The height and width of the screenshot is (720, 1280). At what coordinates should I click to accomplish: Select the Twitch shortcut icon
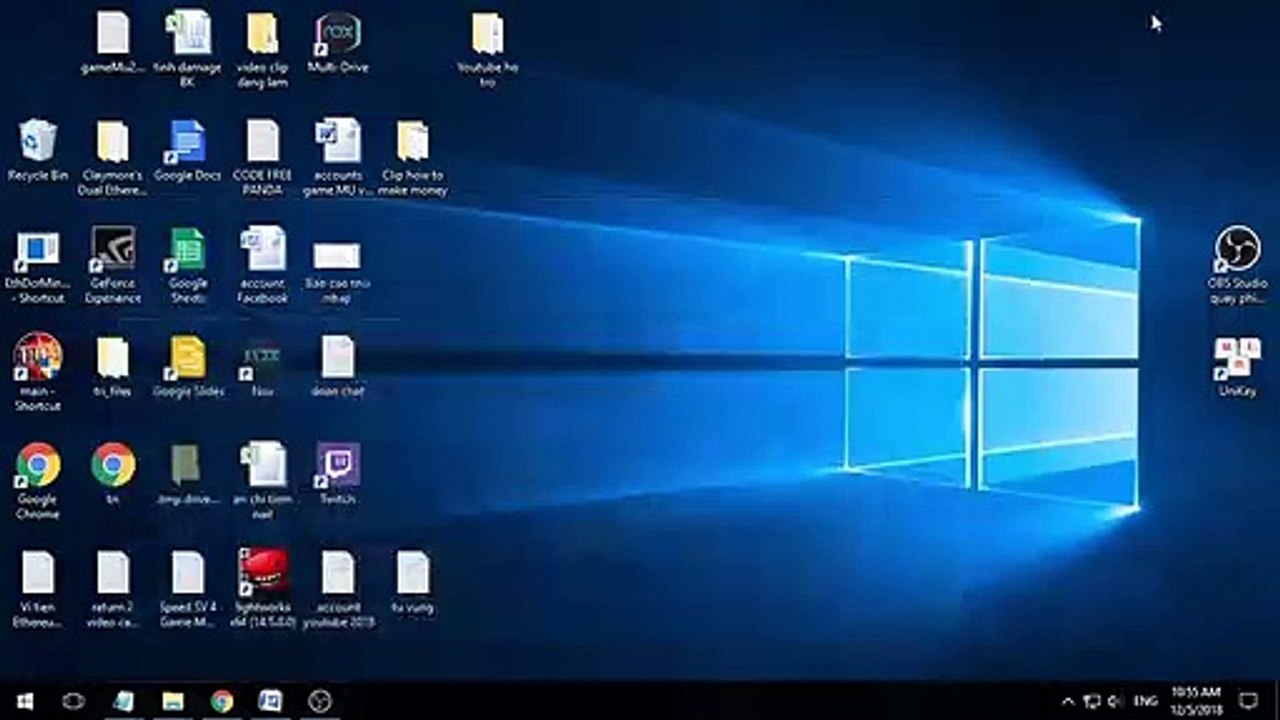coord(338,465)
